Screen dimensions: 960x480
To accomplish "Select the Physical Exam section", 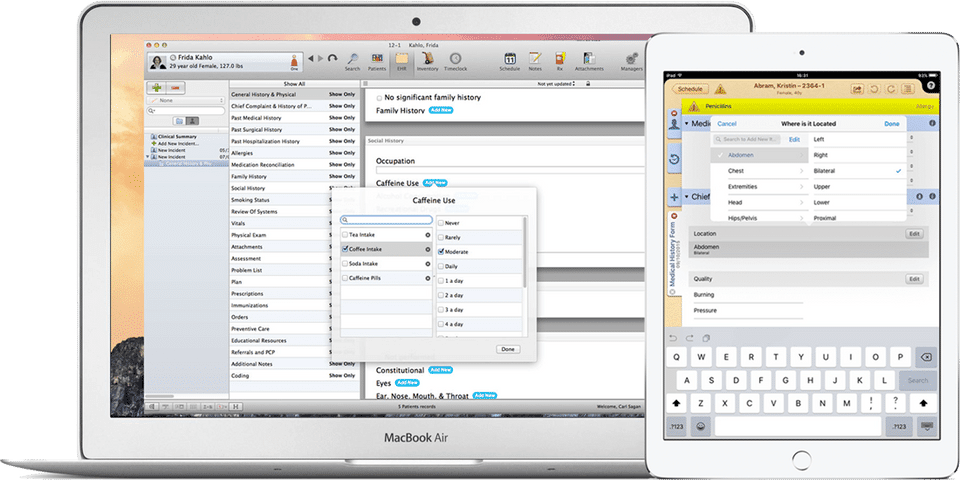I will [x=294, y=235].
